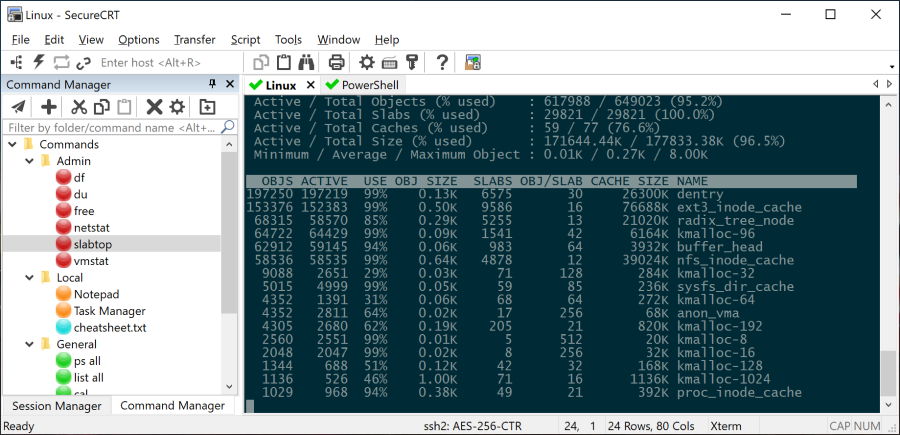Screen dimensions: 900x435
Task: Add a new command with the plus icon
Action: tap(48, 107)
